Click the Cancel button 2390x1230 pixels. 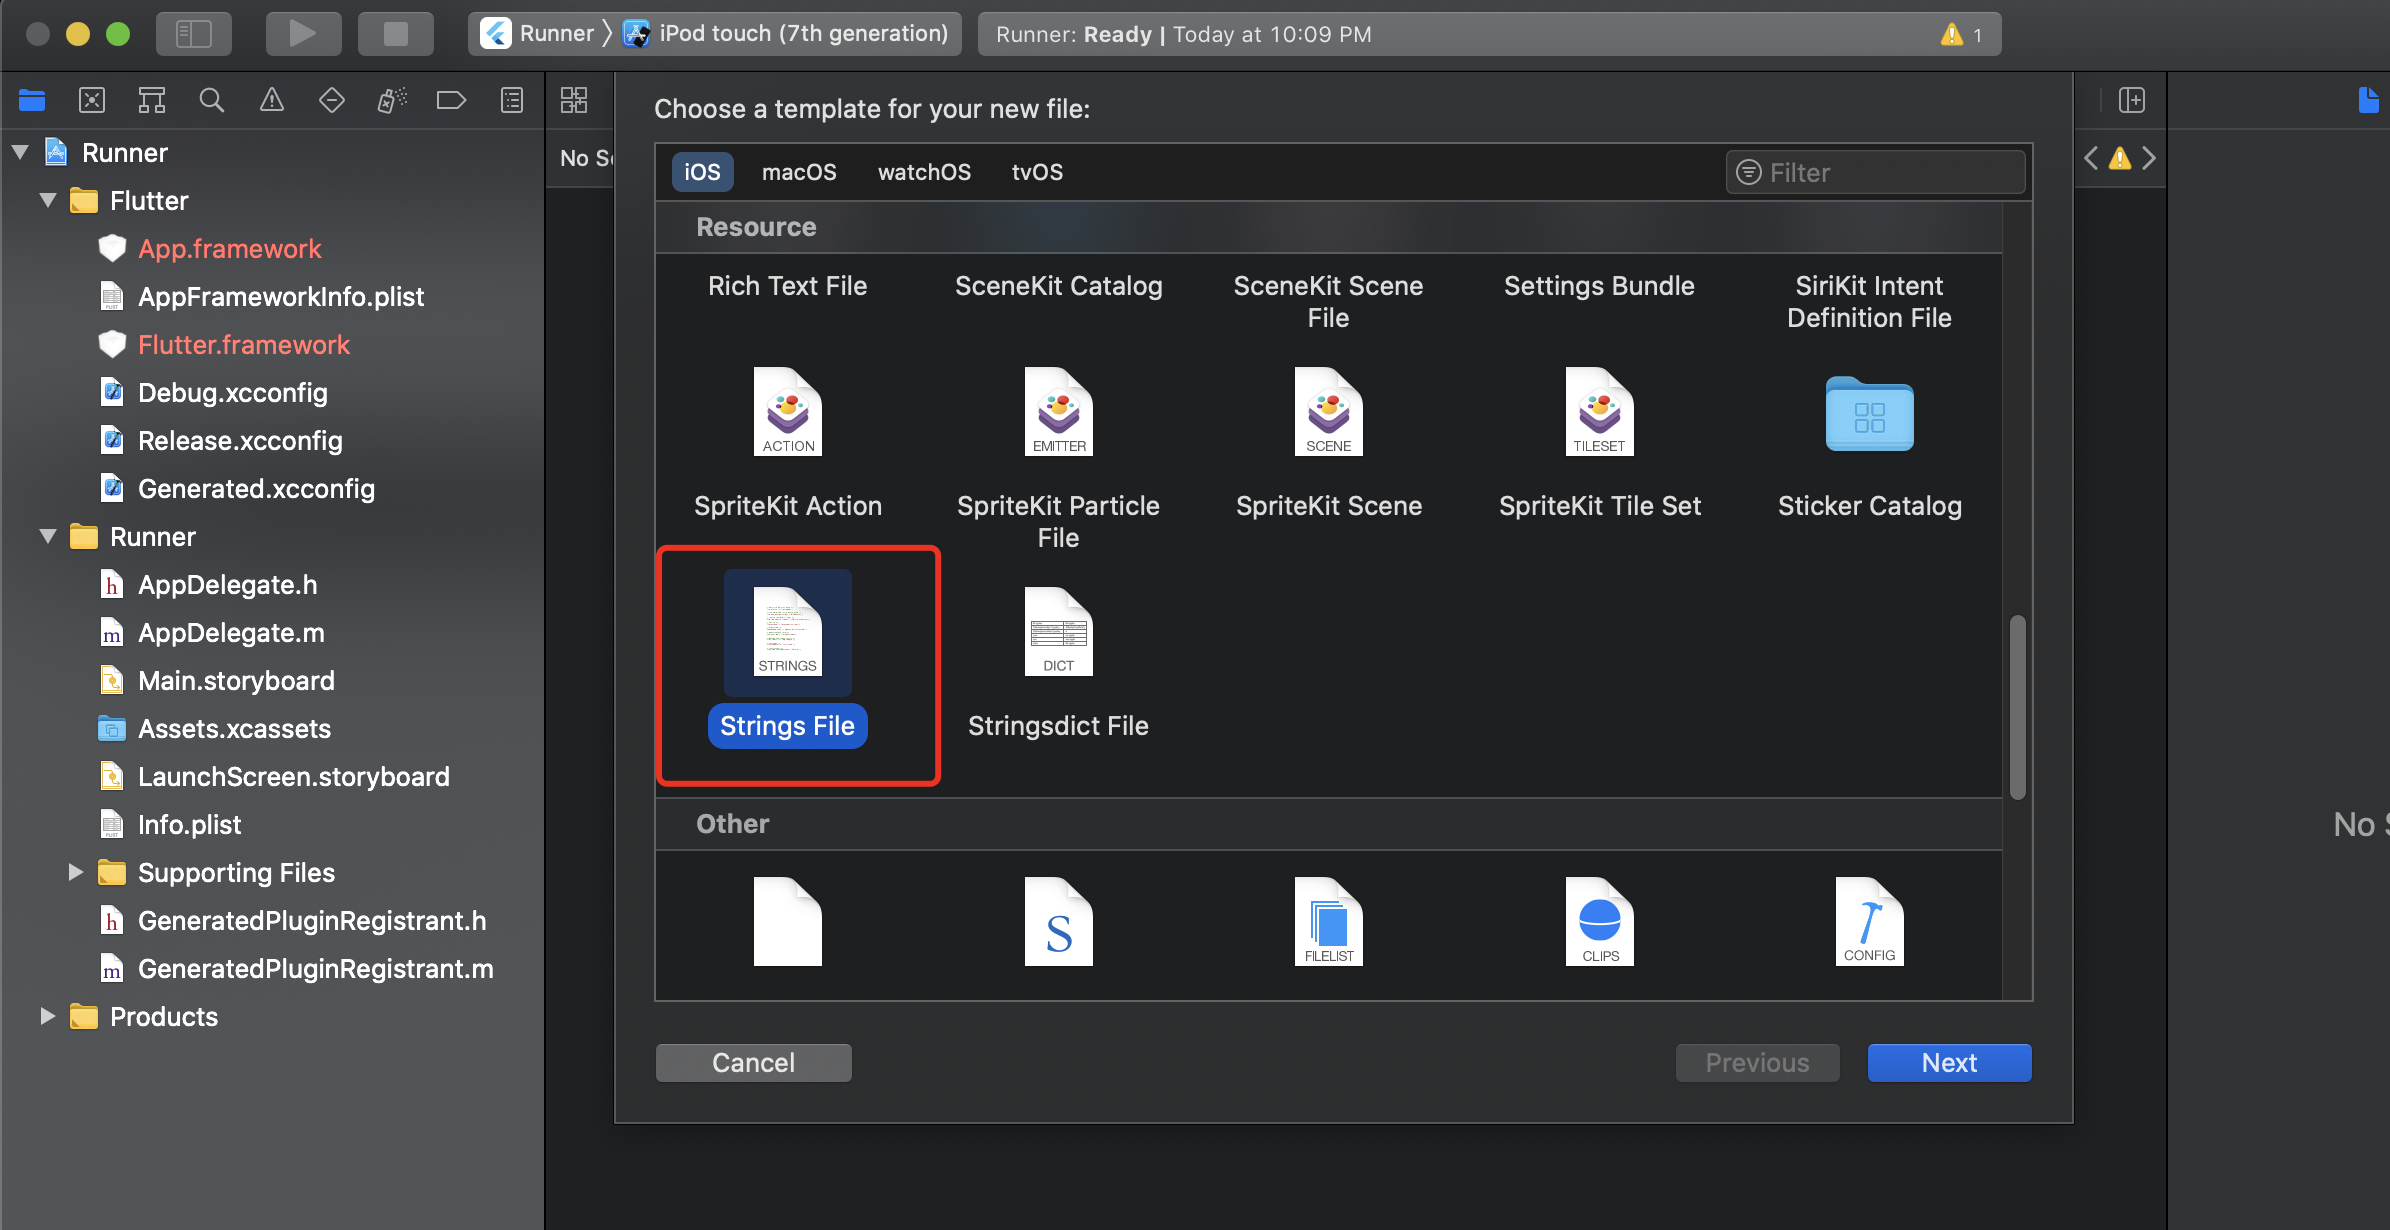pyautogui.click(x=754, y=1062)
